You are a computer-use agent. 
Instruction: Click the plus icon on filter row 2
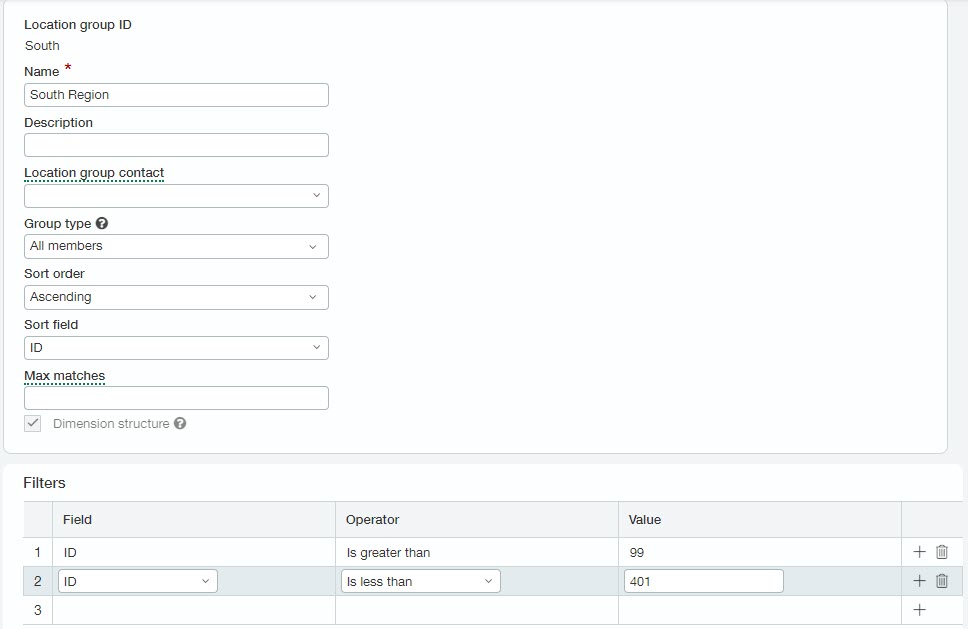click(x=917, y=580)
